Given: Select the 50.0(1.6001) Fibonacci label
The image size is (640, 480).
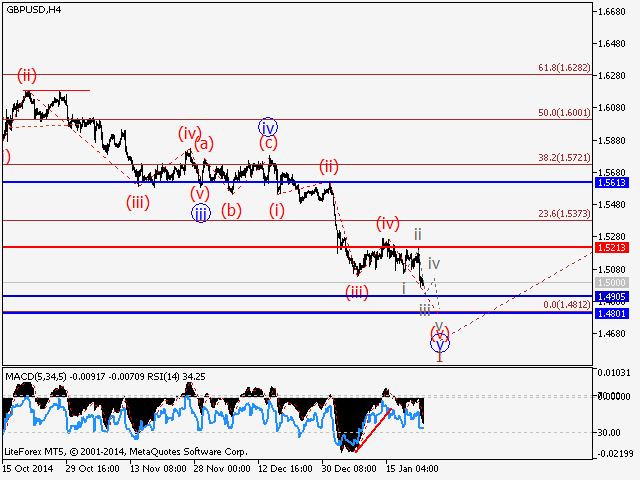Looking at the screenshot, I should point(564,113).
